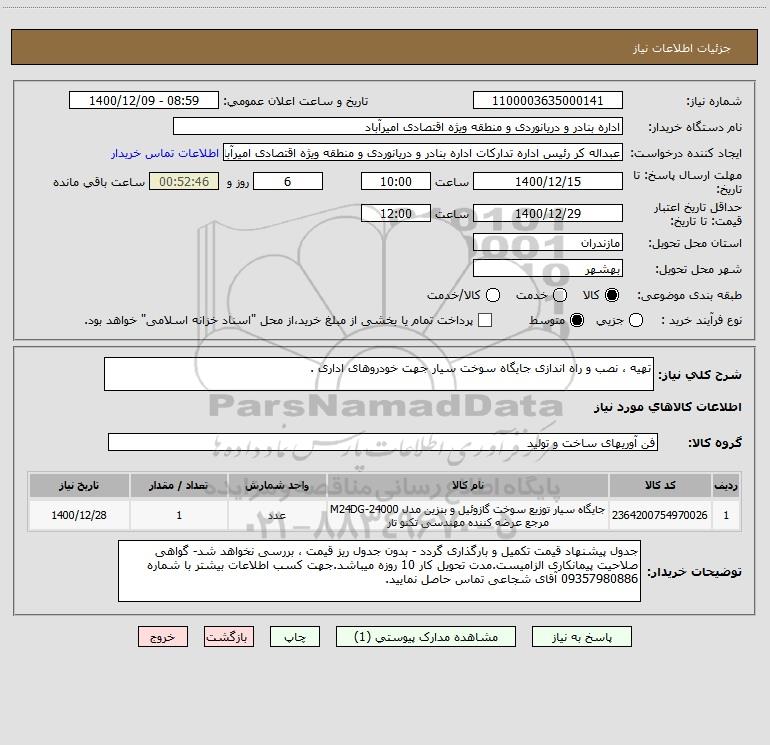Click the چاپ print button
This screenshot has height=745, width=770.
[295, 637]
